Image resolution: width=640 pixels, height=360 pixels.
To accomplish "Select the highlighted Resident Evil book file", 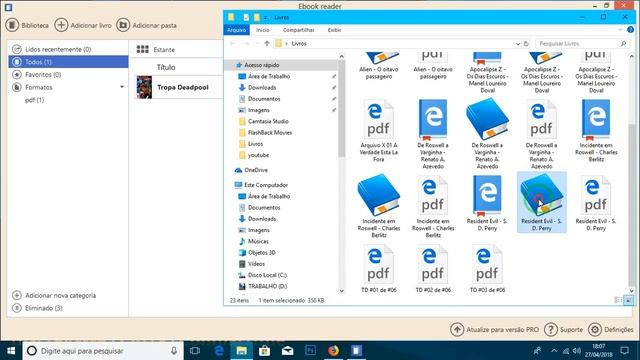I will [542, 202].
